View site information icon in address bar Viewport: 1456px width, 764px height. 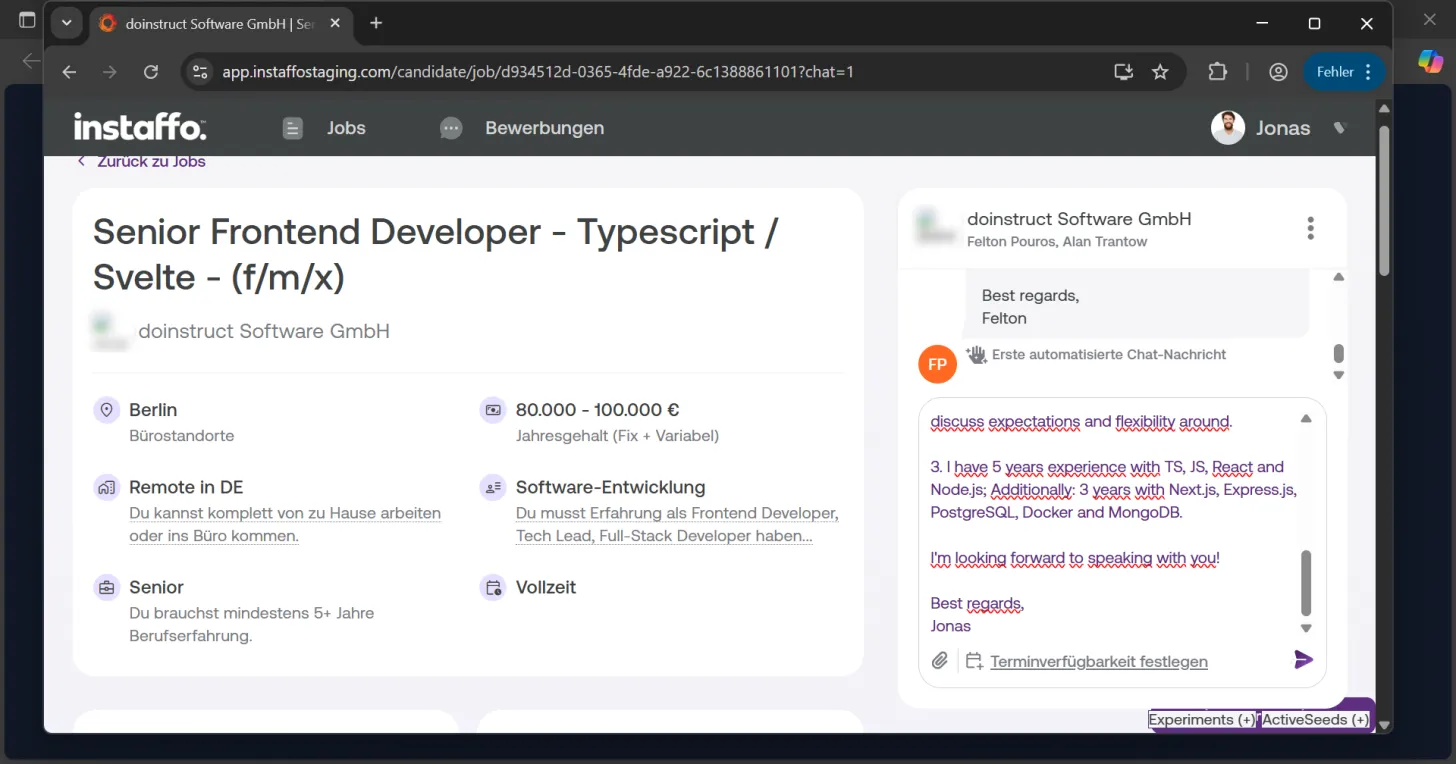point(200,72)
